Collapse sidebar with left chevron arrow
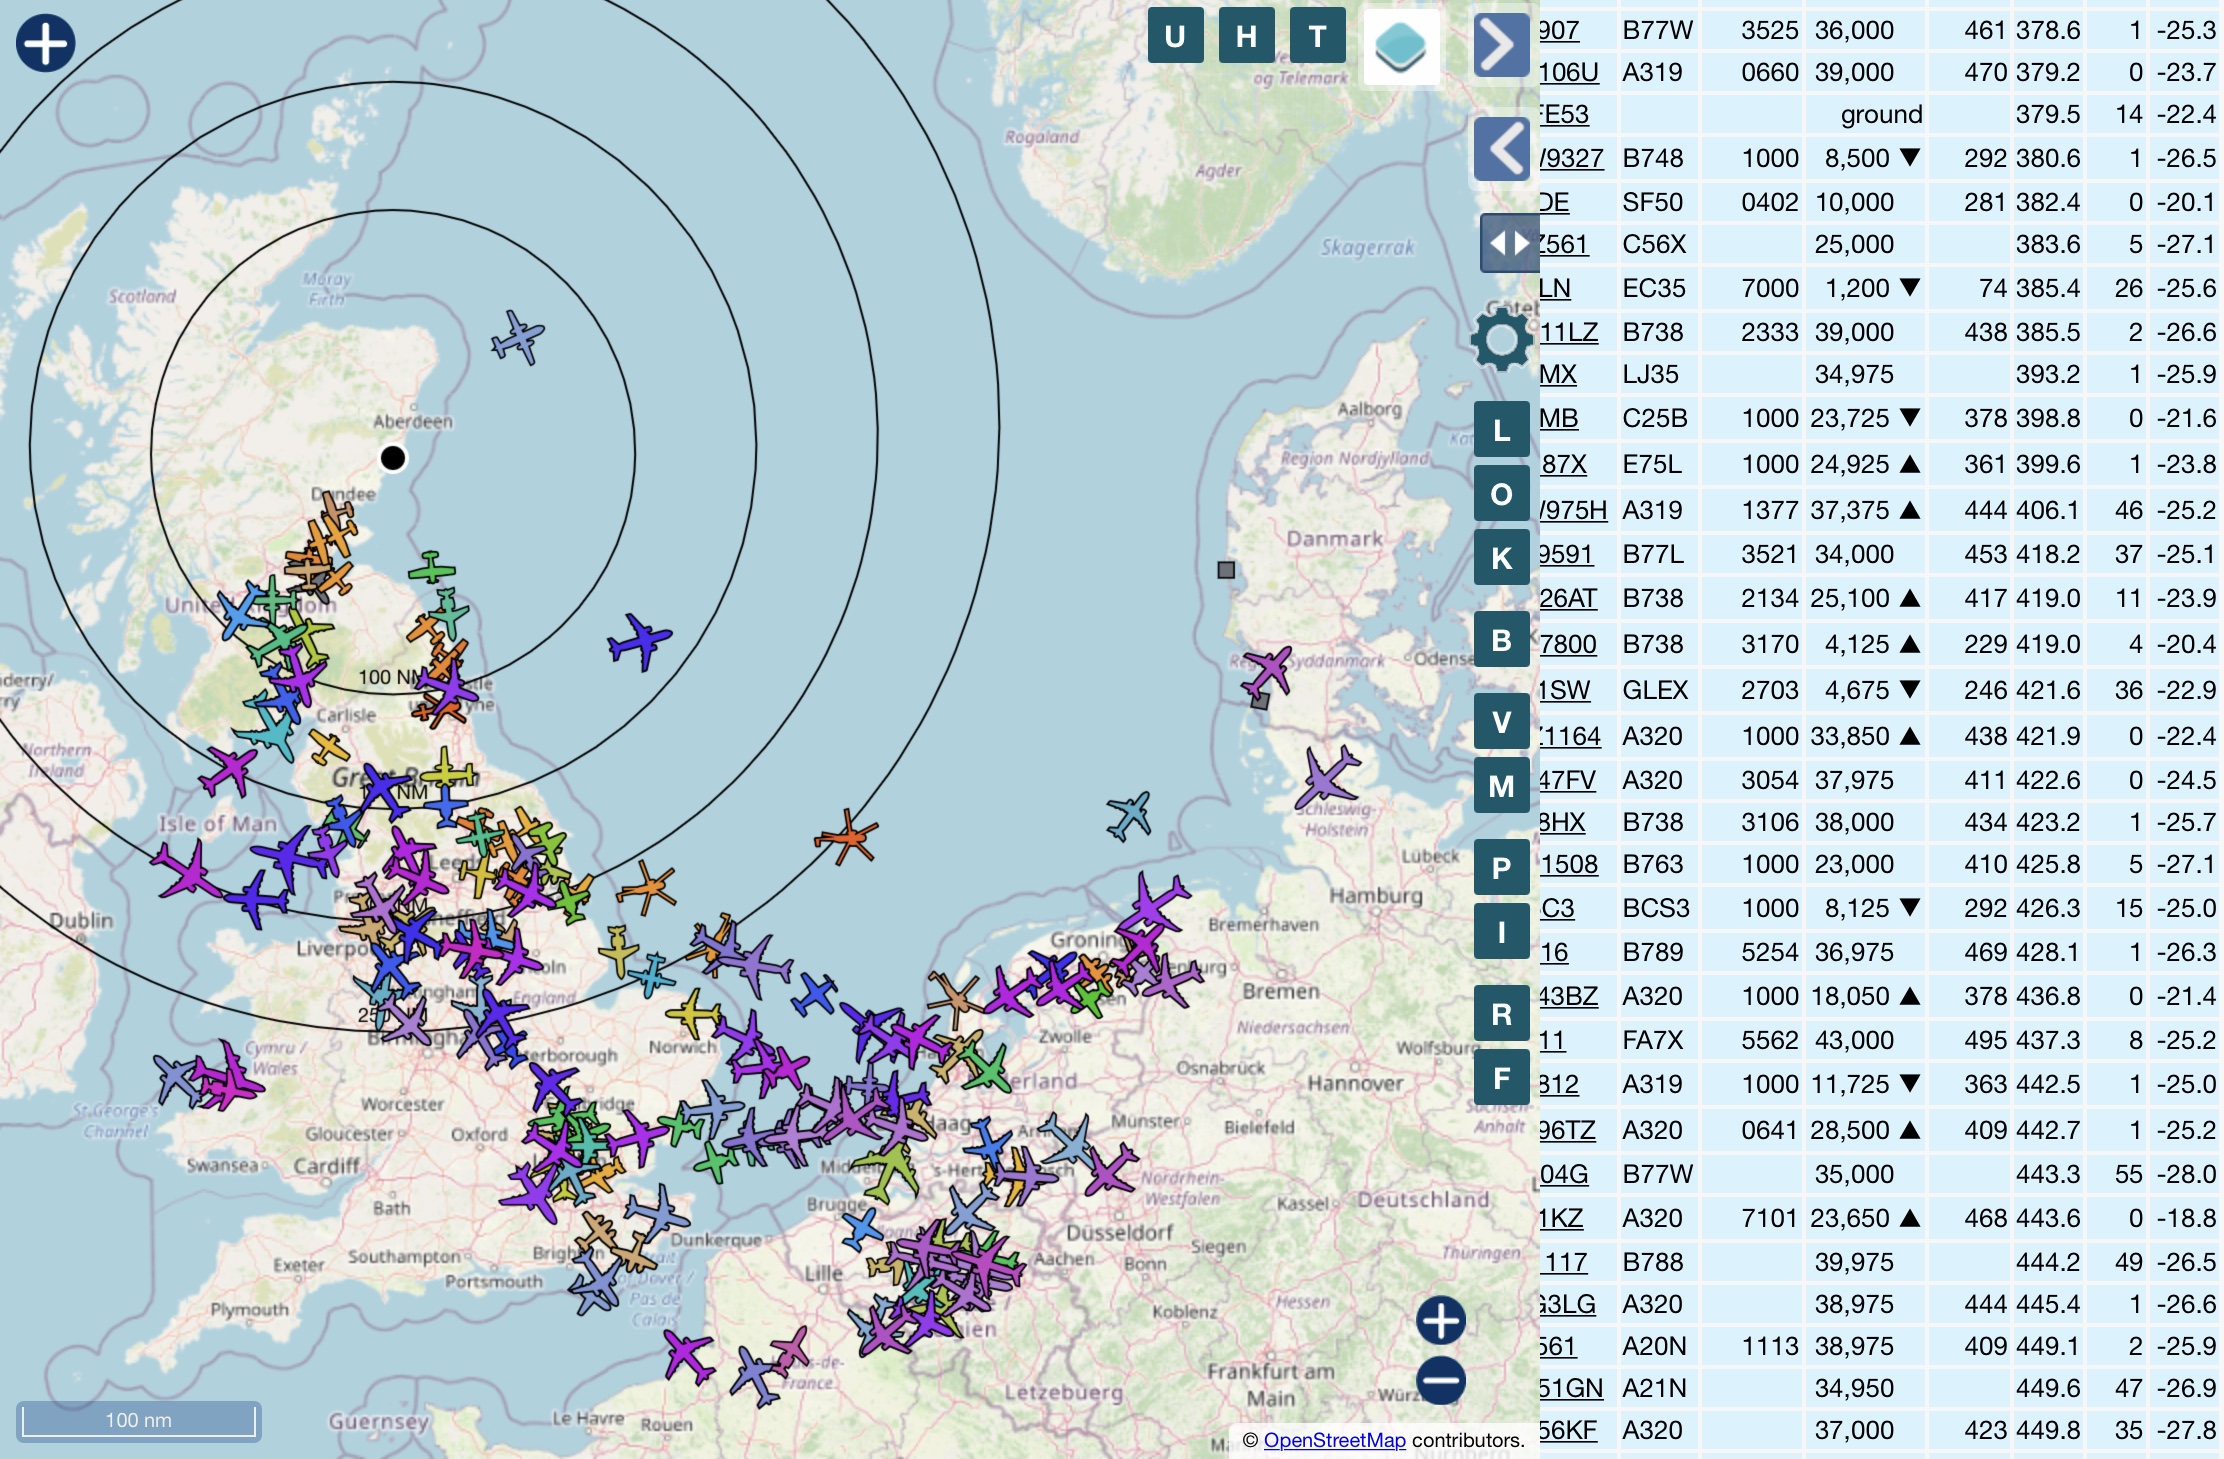This screenshot has height=1459, width=2224. click(x=1500, y=150)
